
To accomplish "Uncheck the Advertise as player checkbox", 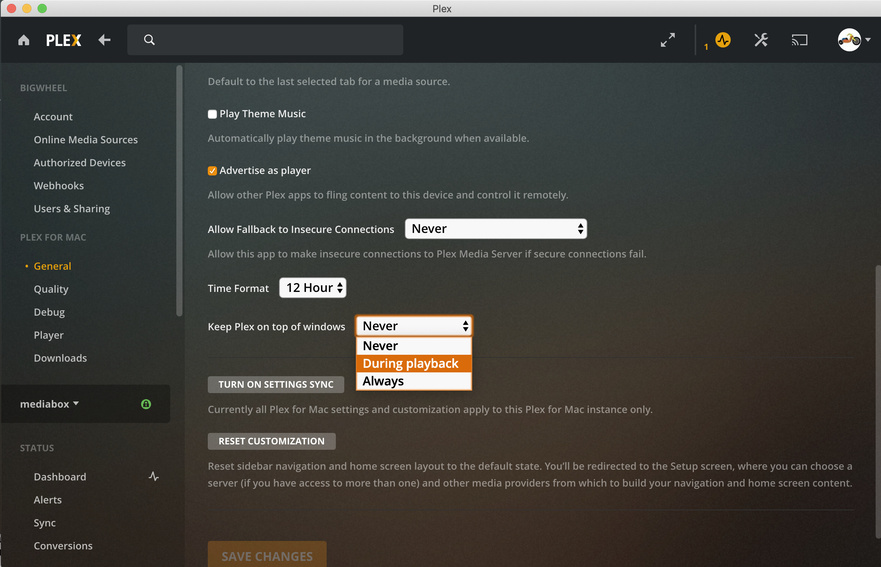I will pyautogui.click(x=212, y=171).
